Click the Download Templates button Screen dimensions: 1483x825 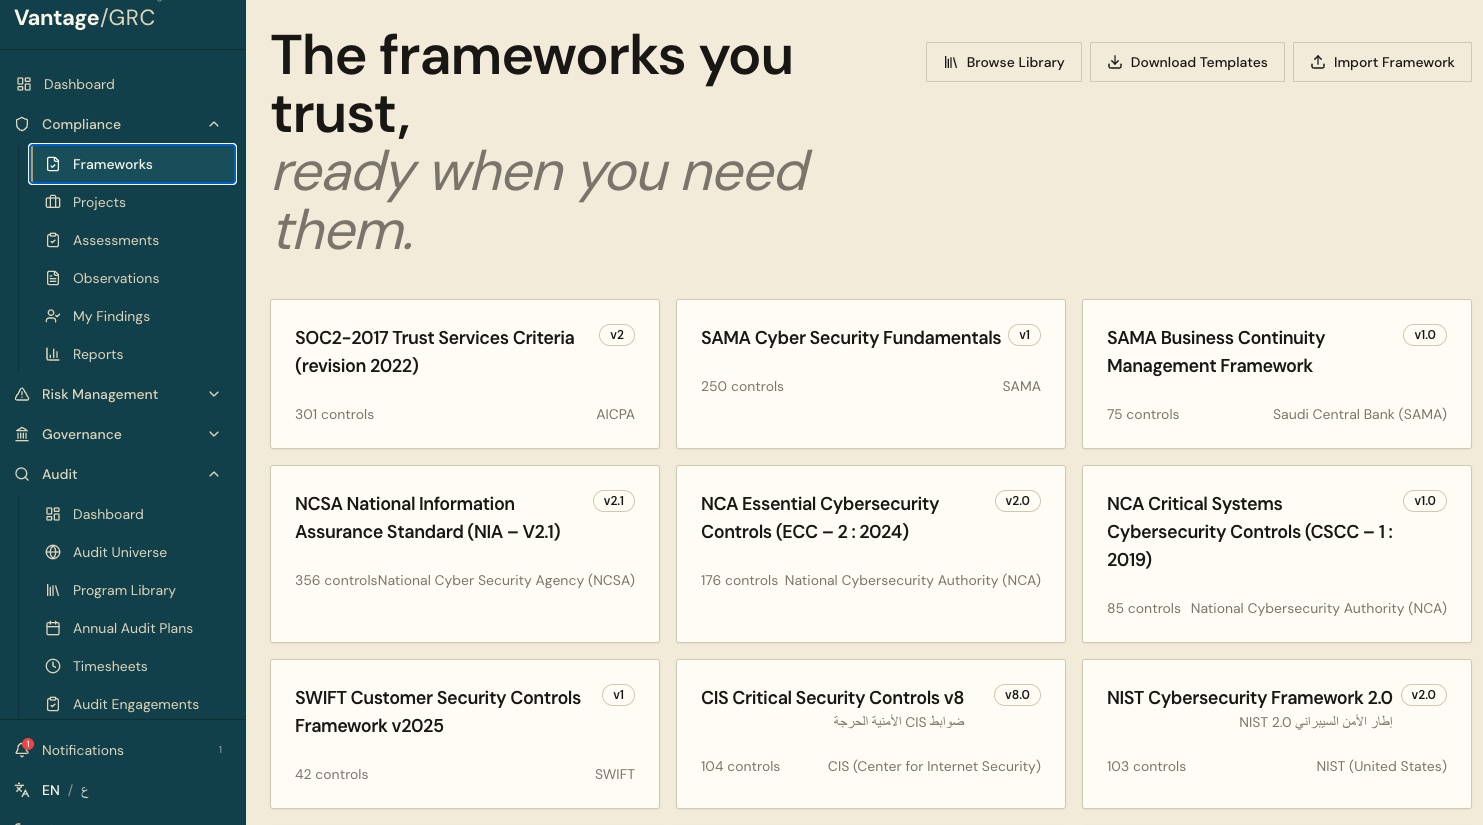(x=1187, y=62)
